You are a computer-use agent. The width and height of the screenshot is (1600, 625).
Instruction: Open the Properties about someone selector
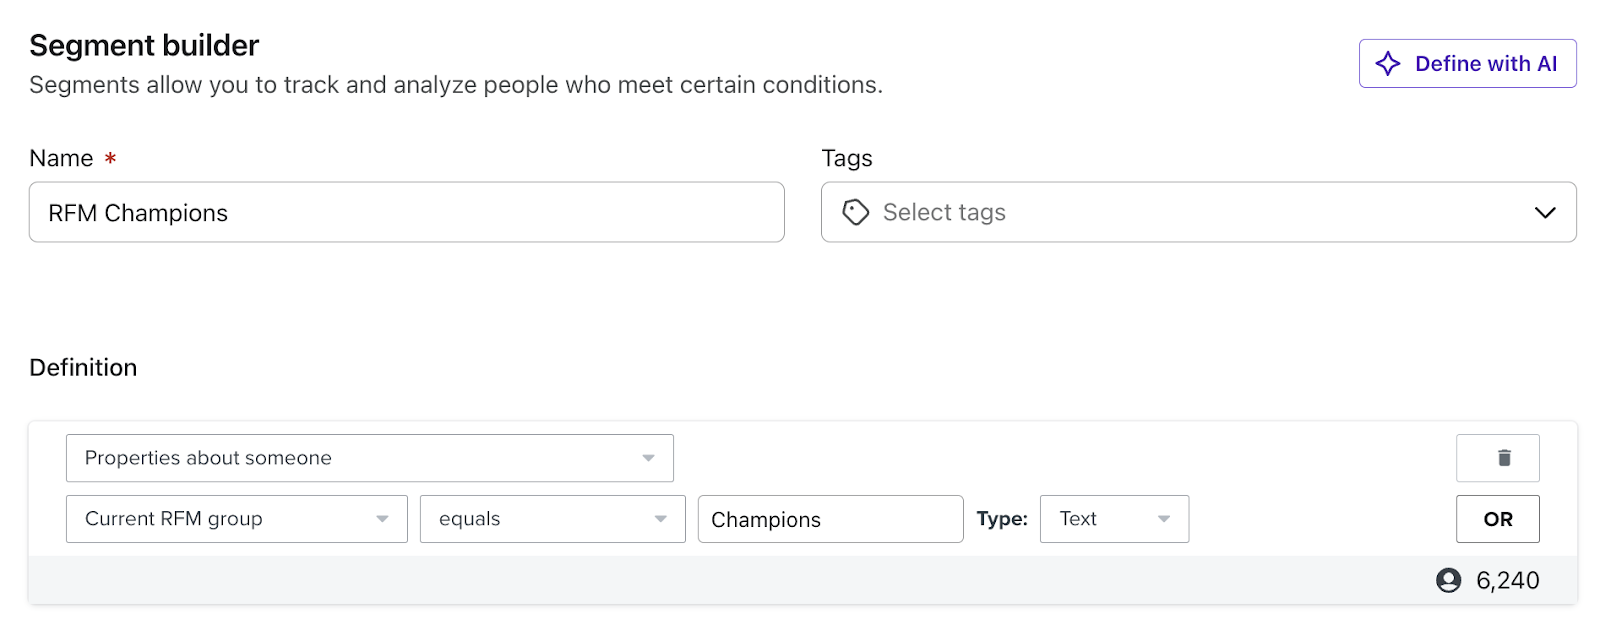(x=370, y=458)
